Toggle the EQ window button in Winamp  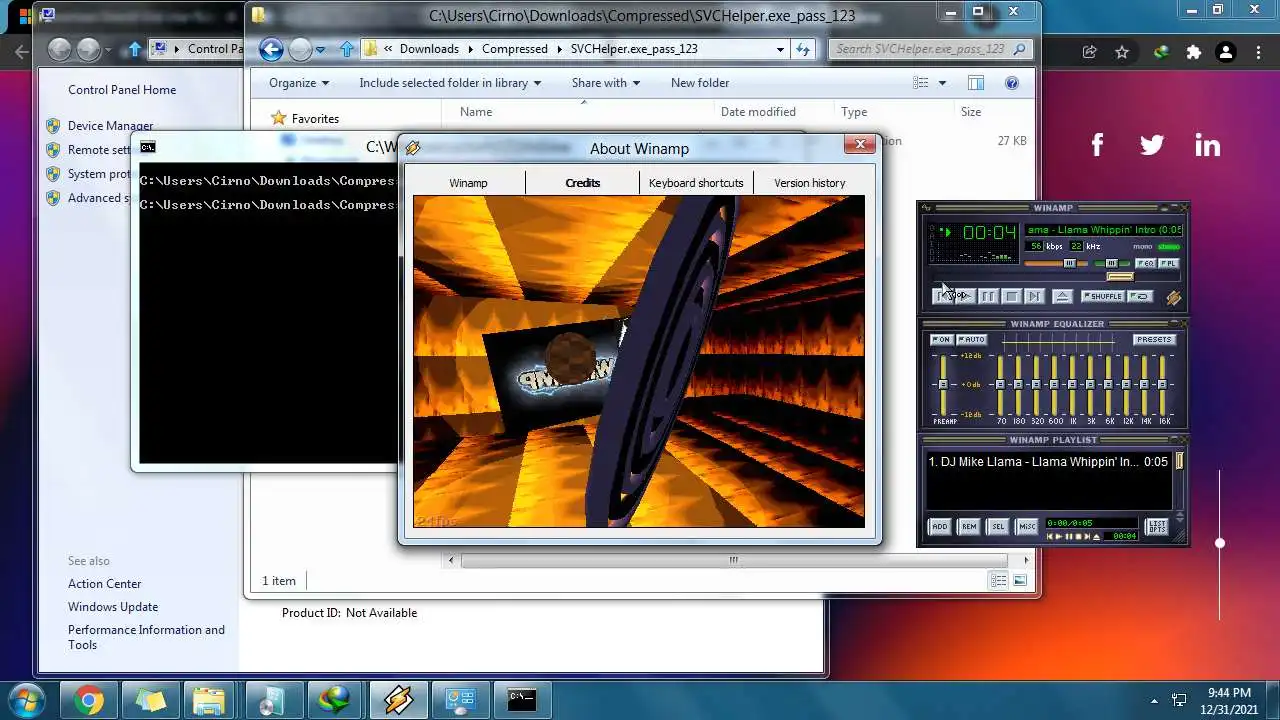(1145, 263)
